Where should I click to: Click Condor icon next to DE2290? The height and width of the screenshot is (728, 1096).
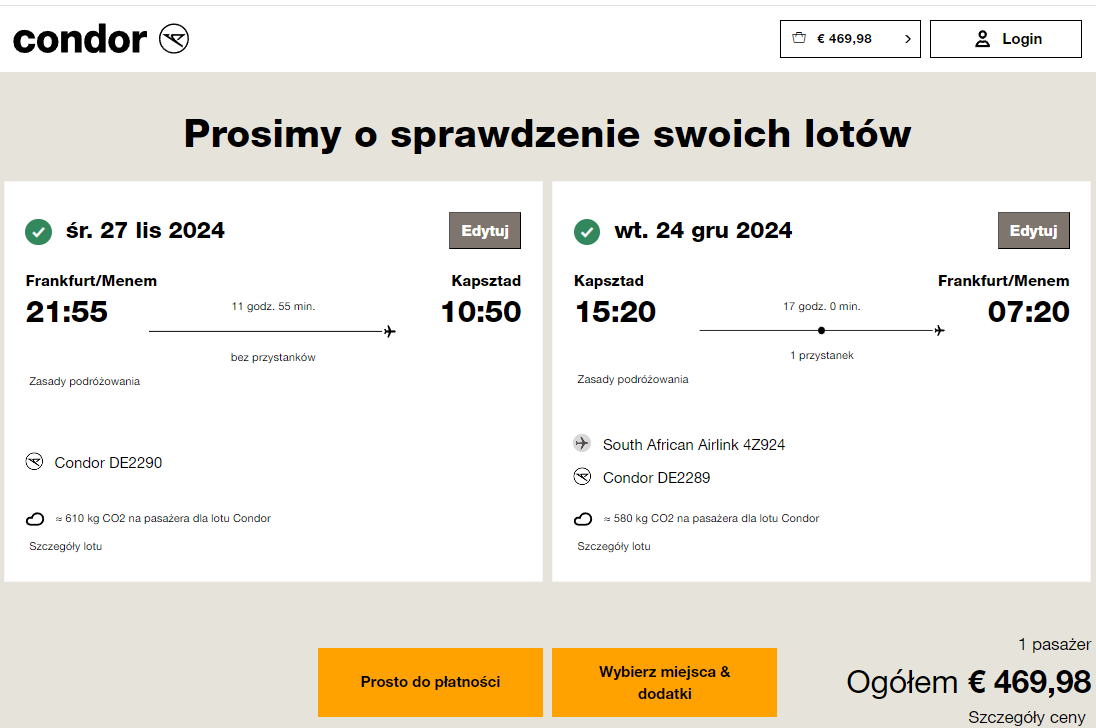pos(34,461)
